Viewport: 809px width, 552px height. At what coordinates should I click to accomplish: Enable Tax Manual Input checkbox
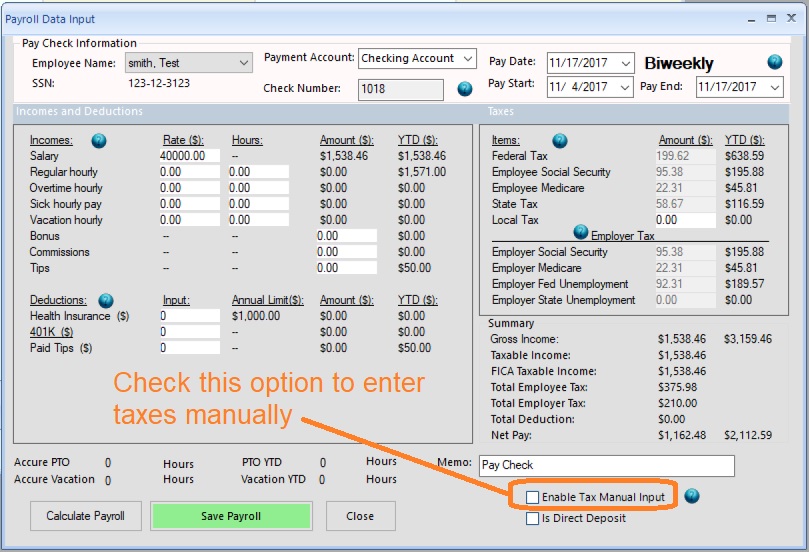[533, 497]
